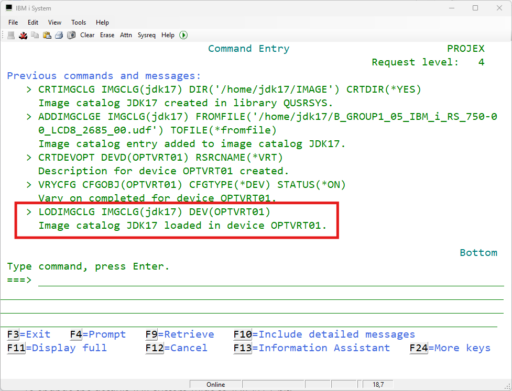The height and width of the screenshot is (391, 512).
Task: Click F10=Include detailed messages
Action: pos(324,334)
